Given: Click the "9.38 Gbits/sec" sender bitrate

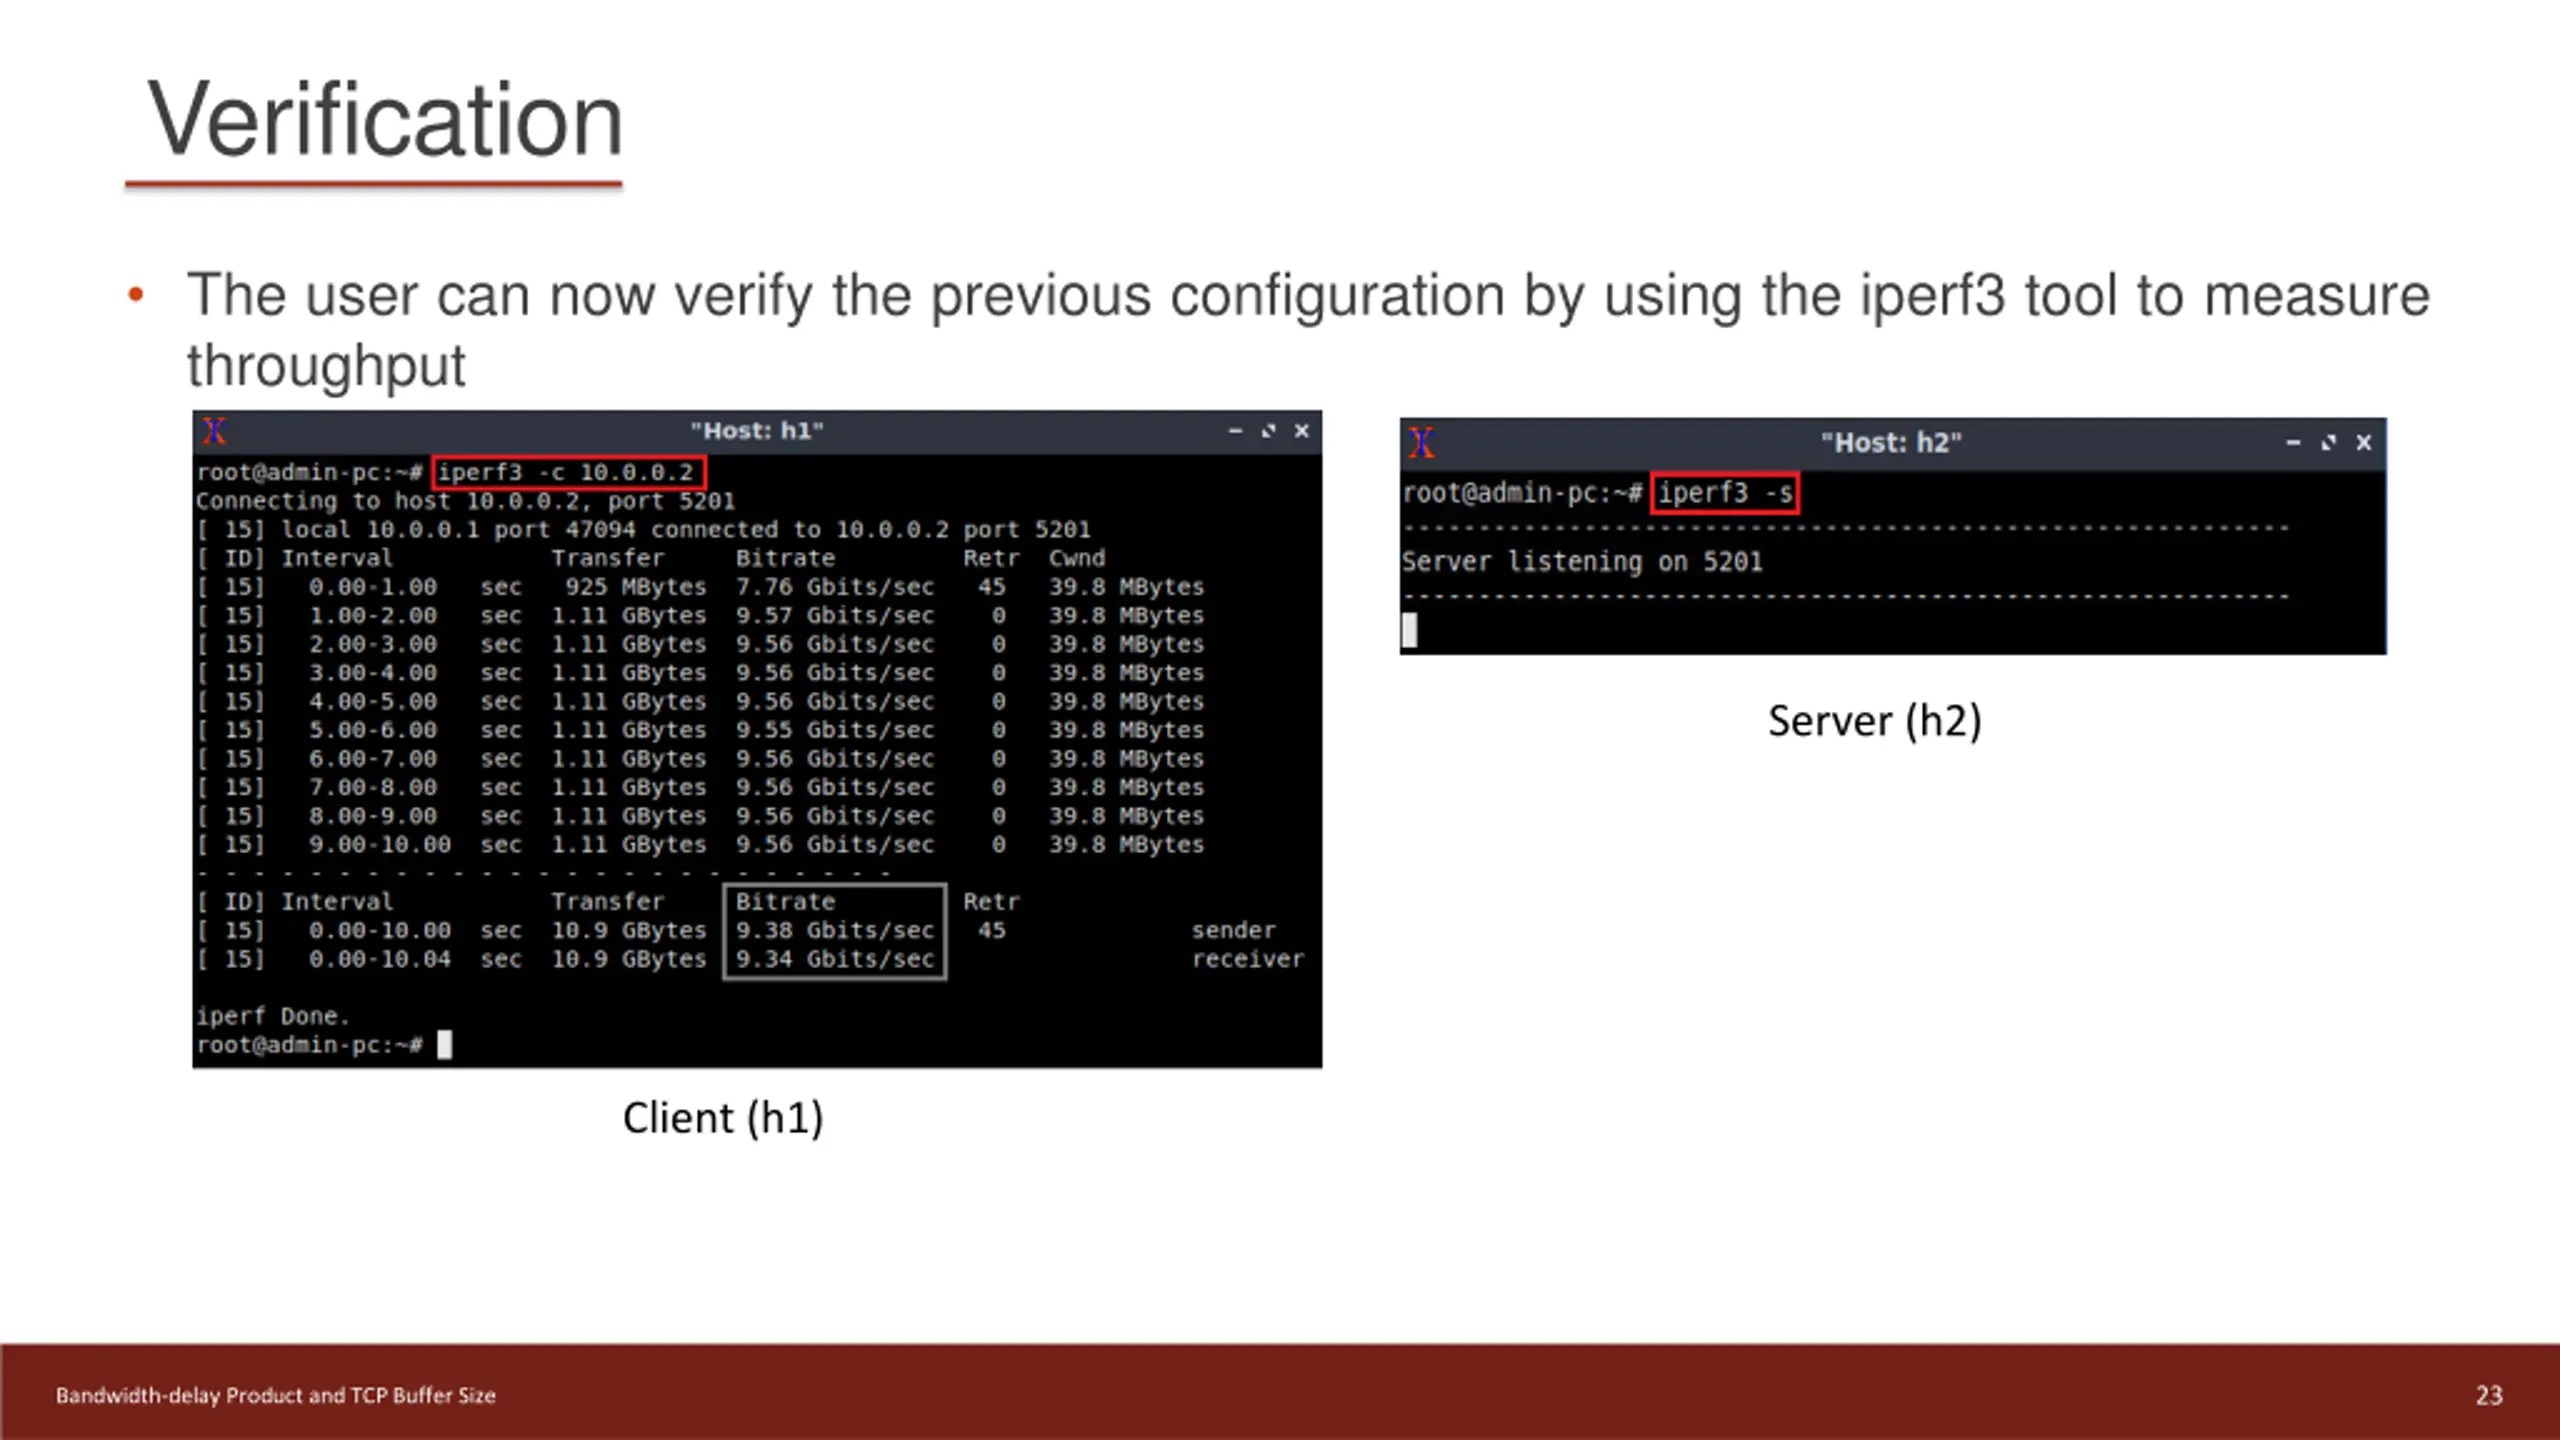Looking at the screenshot, I should tap(834, 931).
